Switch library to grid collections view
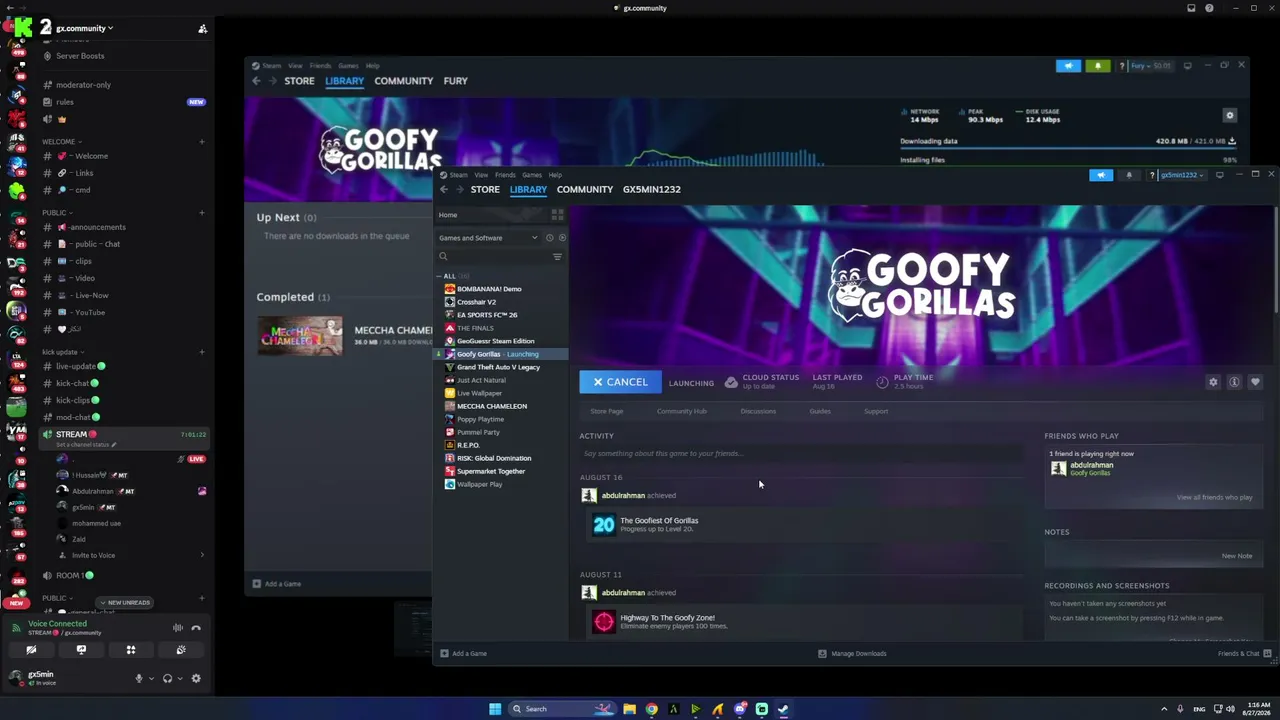Image resolution: width=1280 pixels, height=720 pixels. coord(557,214)
